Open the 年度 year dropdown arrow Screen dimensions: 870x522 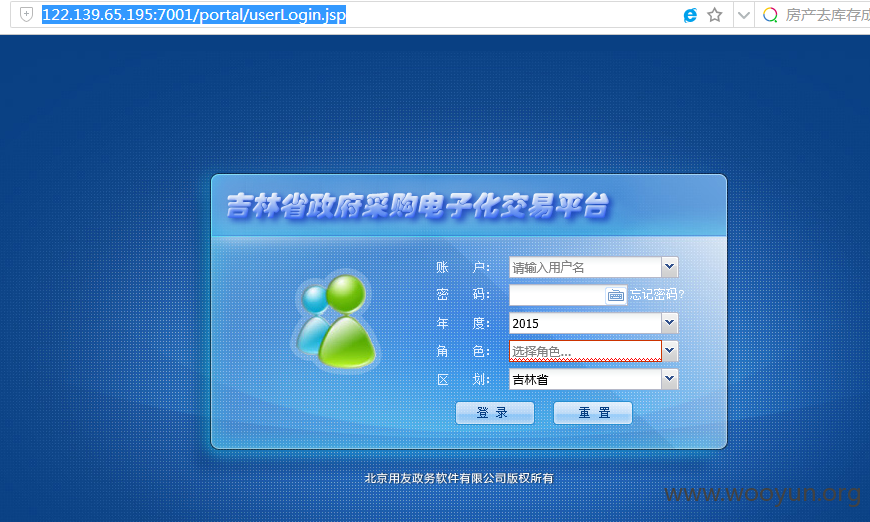pos(670,323)
